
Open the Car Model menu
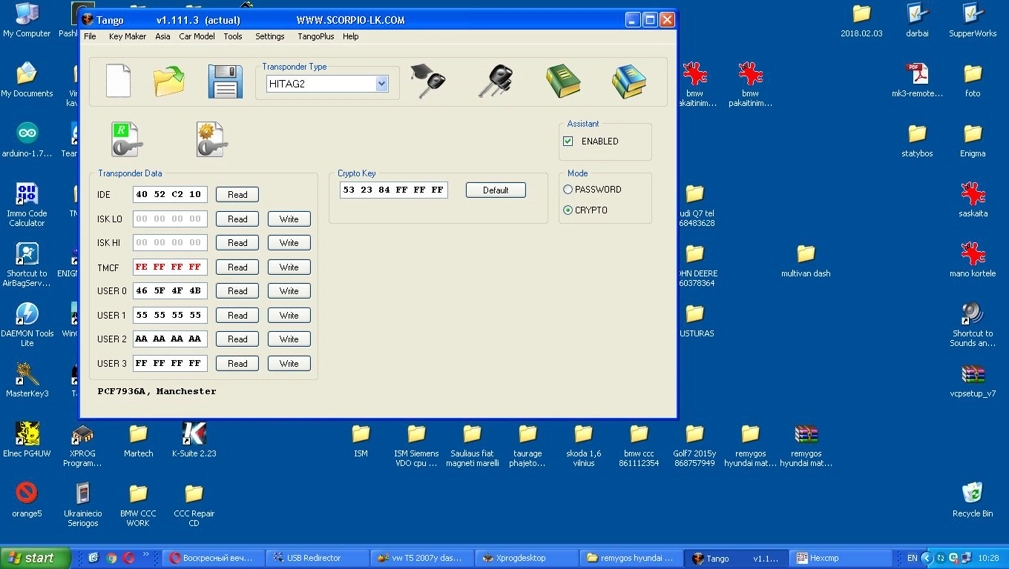coord(197,36)
